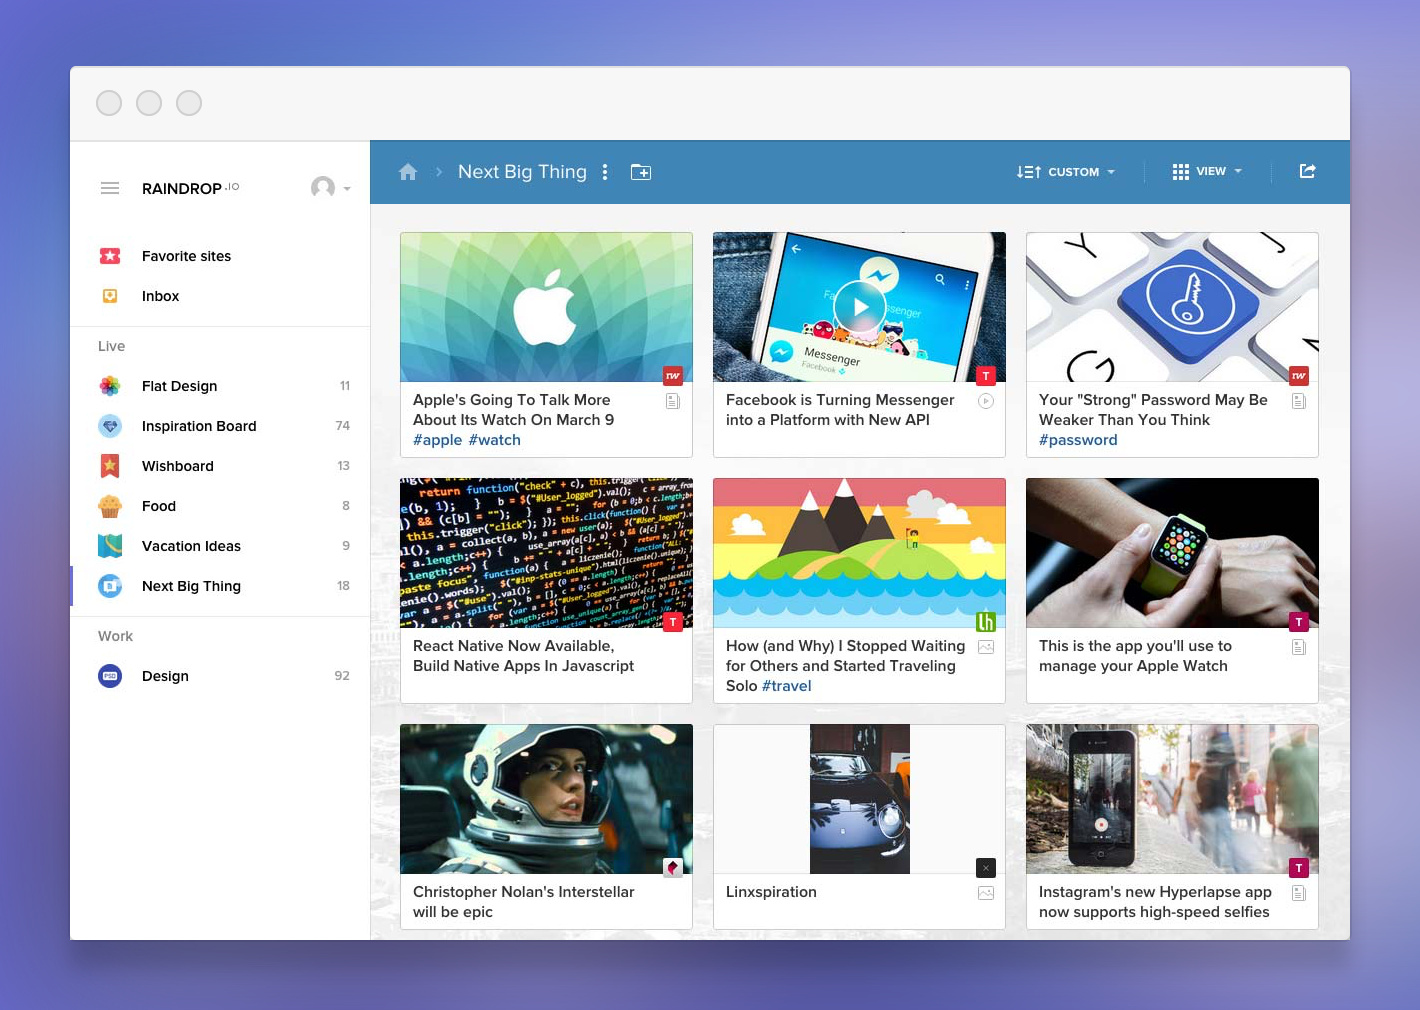Image resolution: width=1420 pixels, height=1010 pixels.
Task: Open How and Why I Stopped Waiting article
Action: [845, 666]
